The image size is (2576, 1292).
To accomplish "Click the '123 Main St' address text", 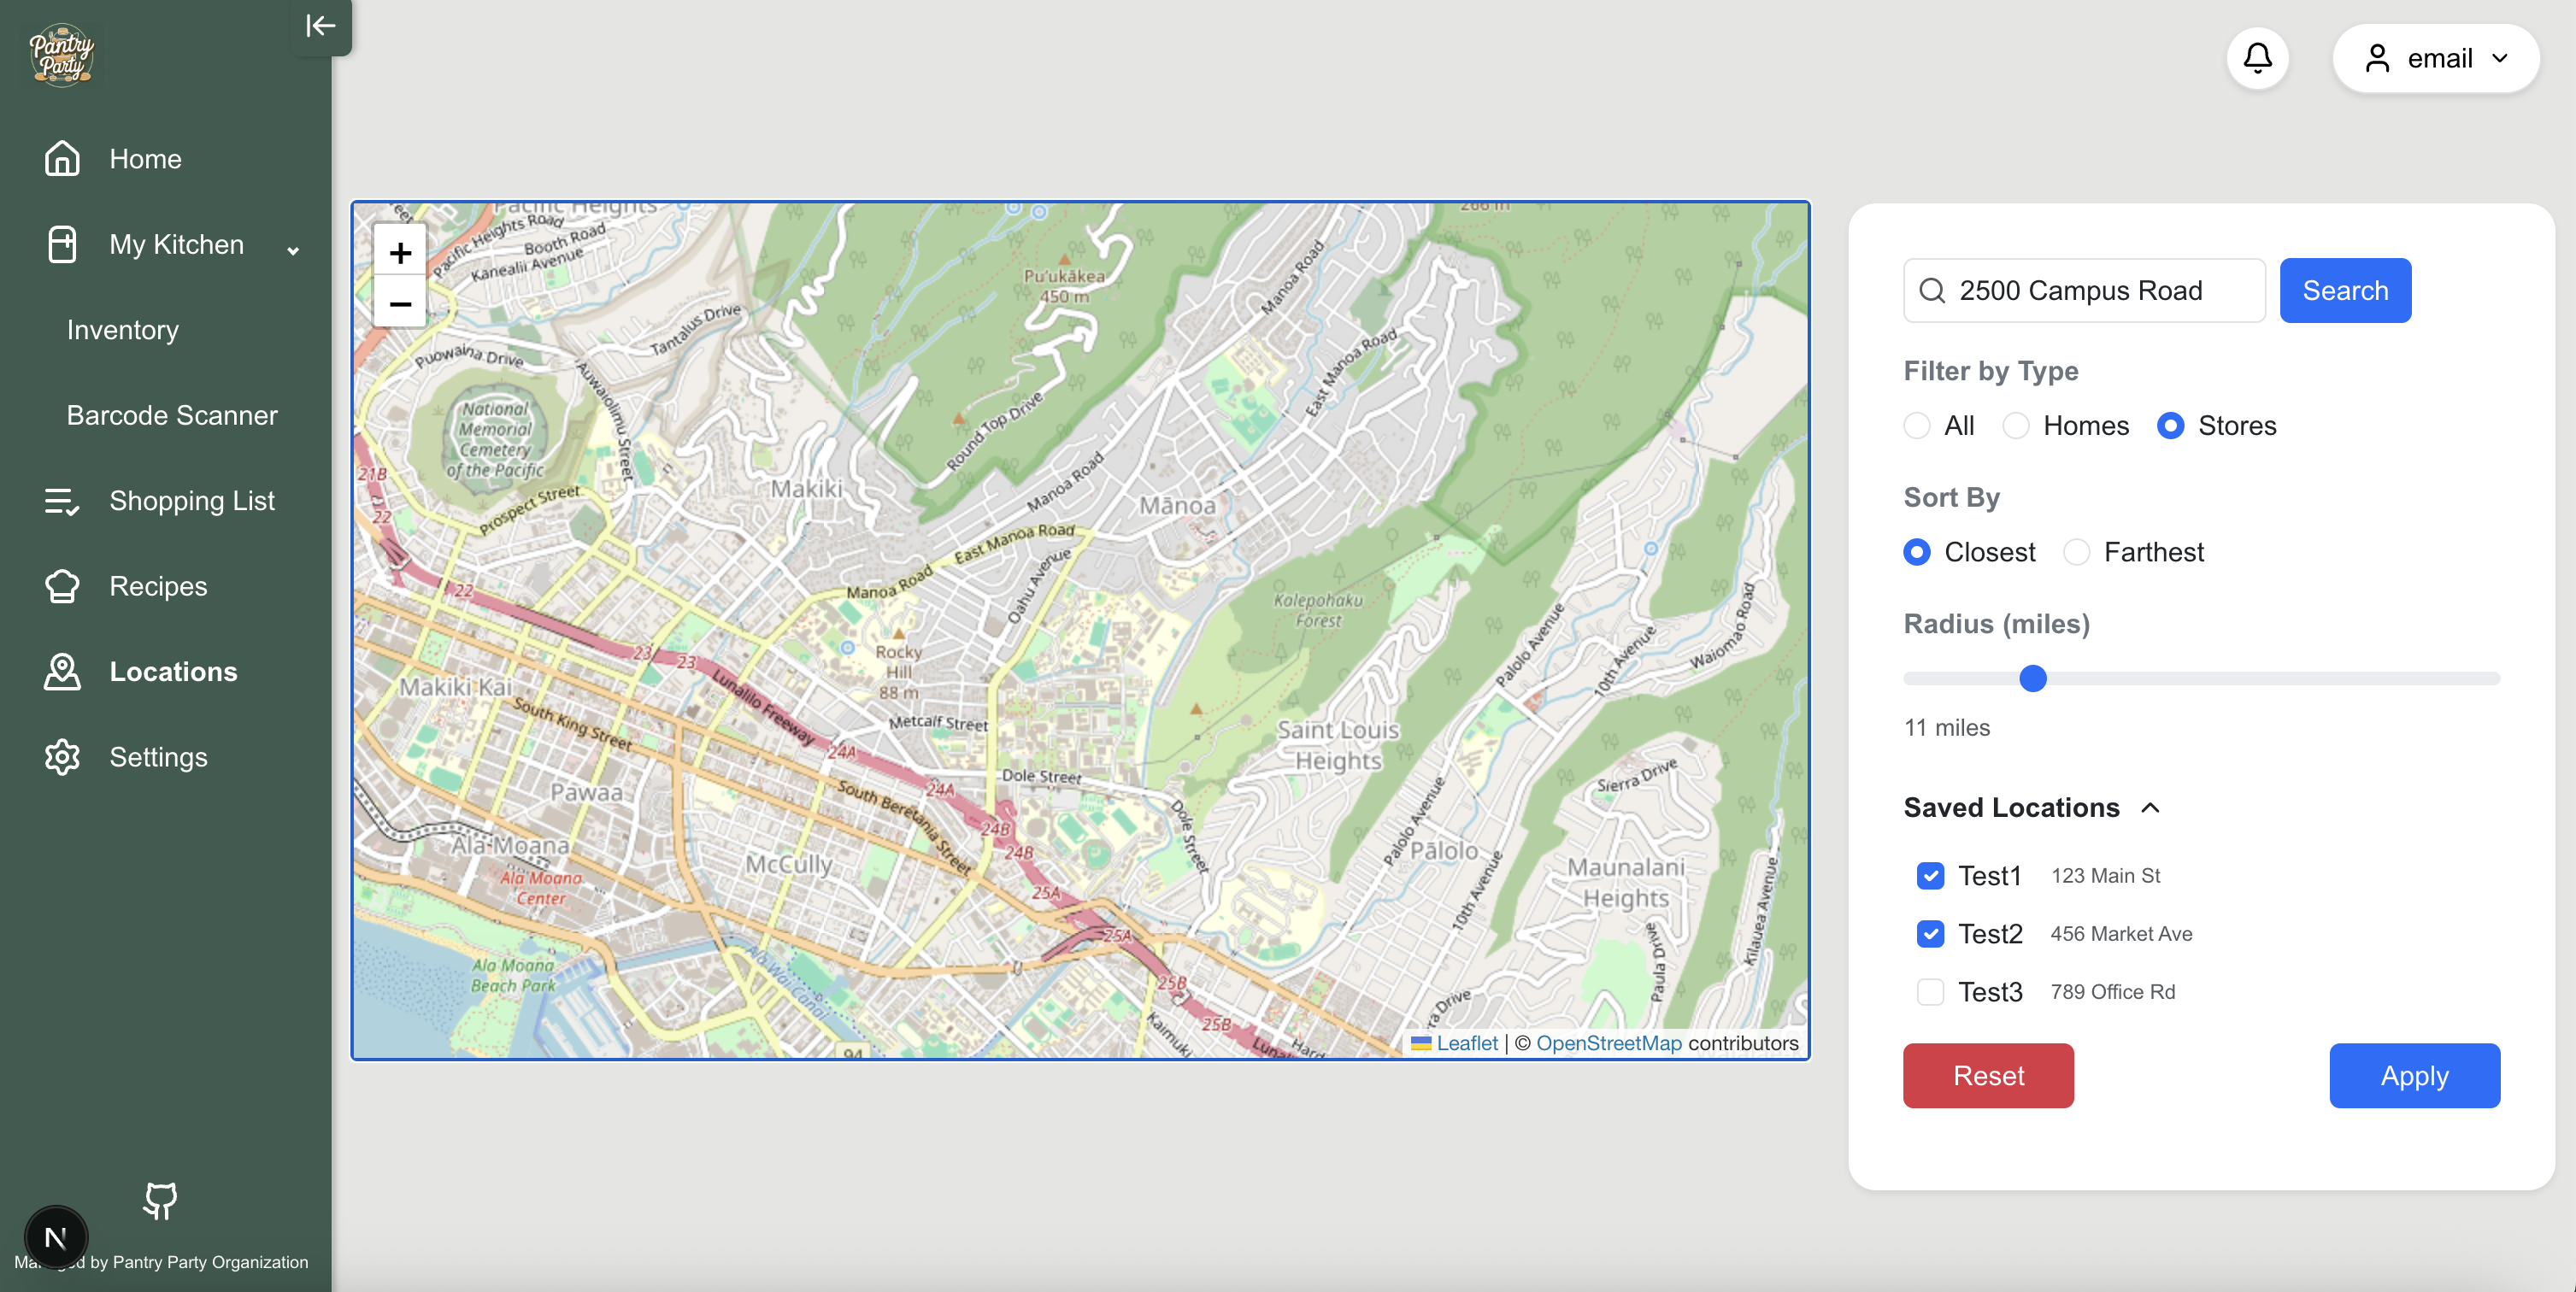I will [2106, 876].
